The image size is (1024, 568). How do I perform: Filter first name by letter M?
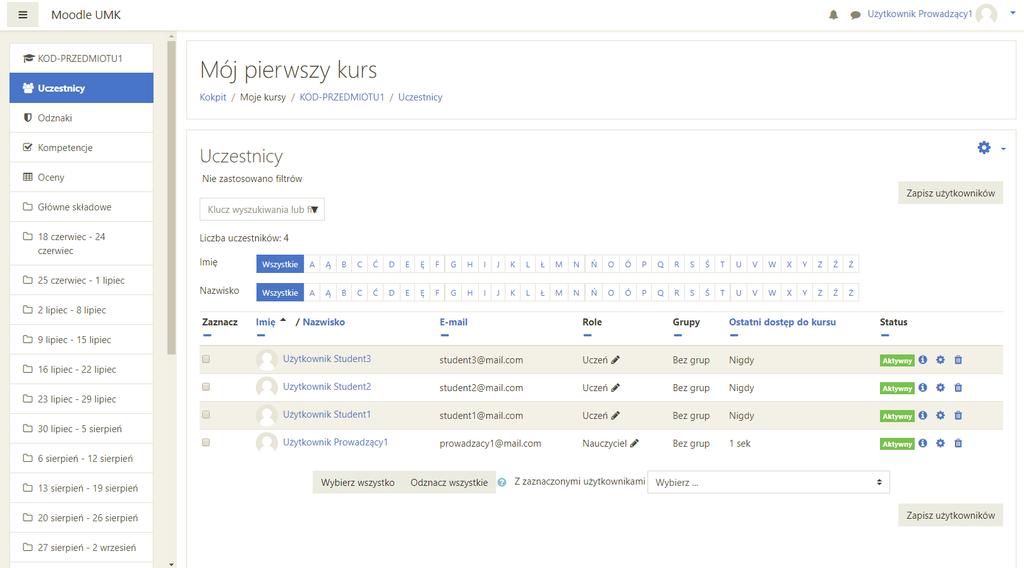pyautogui.click(x=558, y=264)
